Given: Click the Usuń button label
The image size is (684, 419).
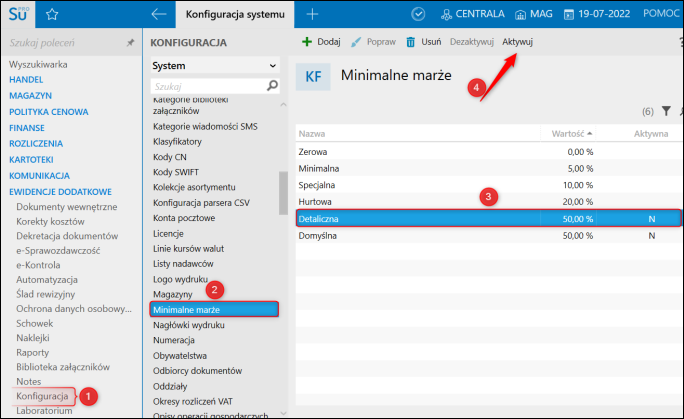Looking at the screenshot, I should coord(431,42).
